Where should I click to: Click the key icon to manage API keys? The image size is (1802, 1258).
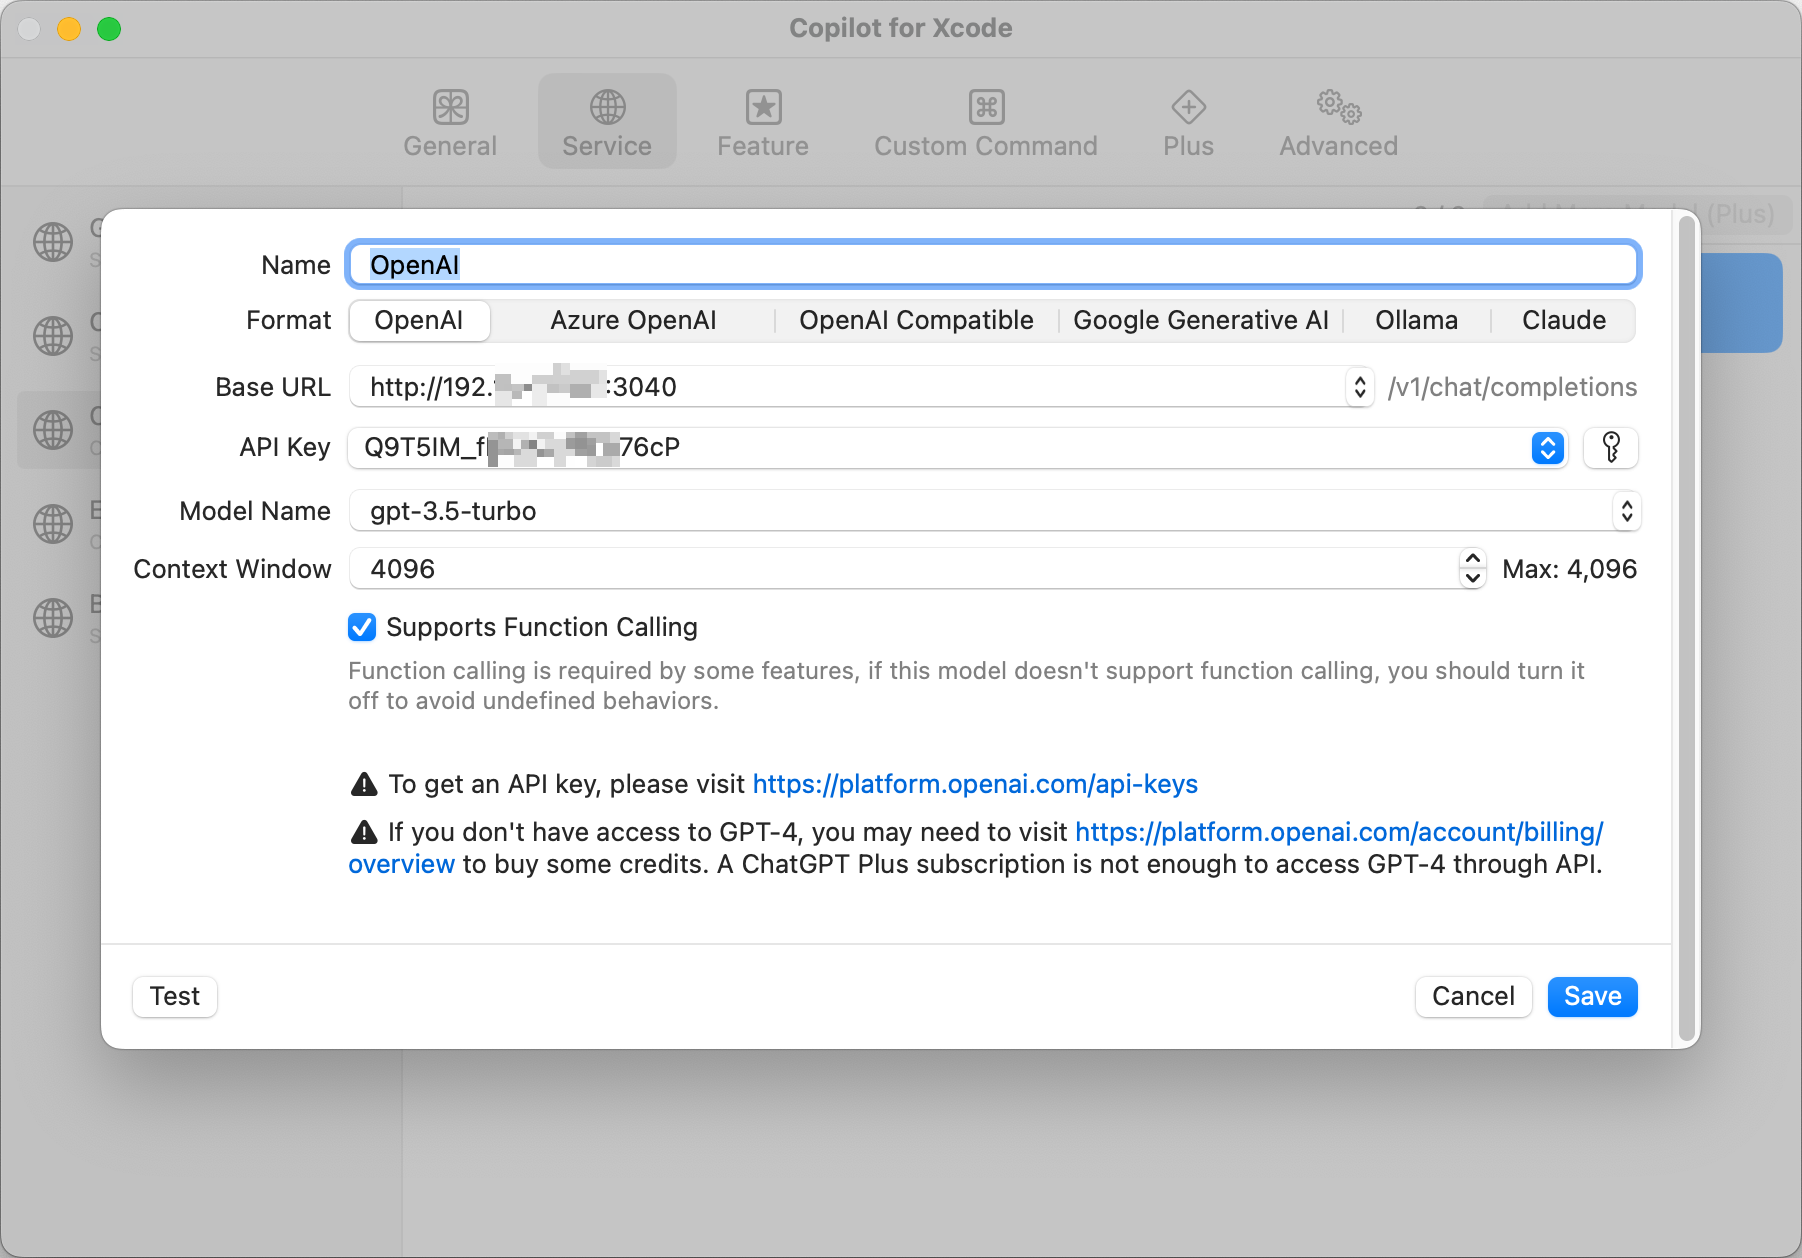click(x=1611, y=448)
